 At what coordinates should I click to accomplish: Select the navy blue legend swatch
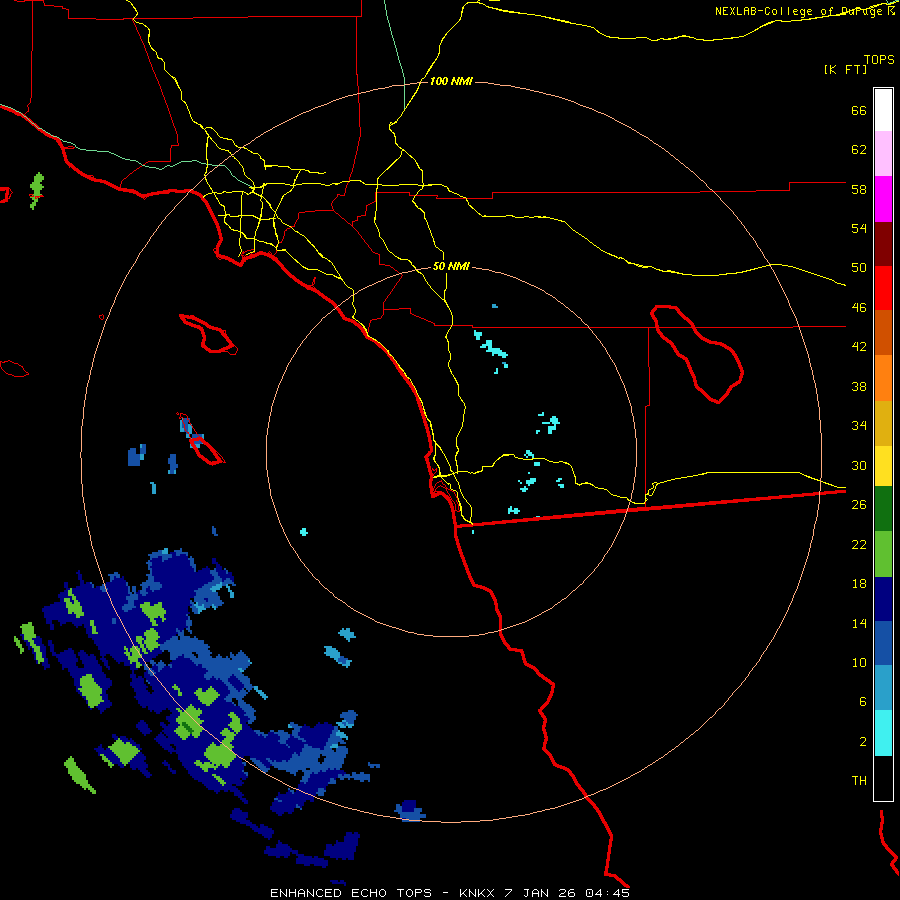tap(883, 599)
